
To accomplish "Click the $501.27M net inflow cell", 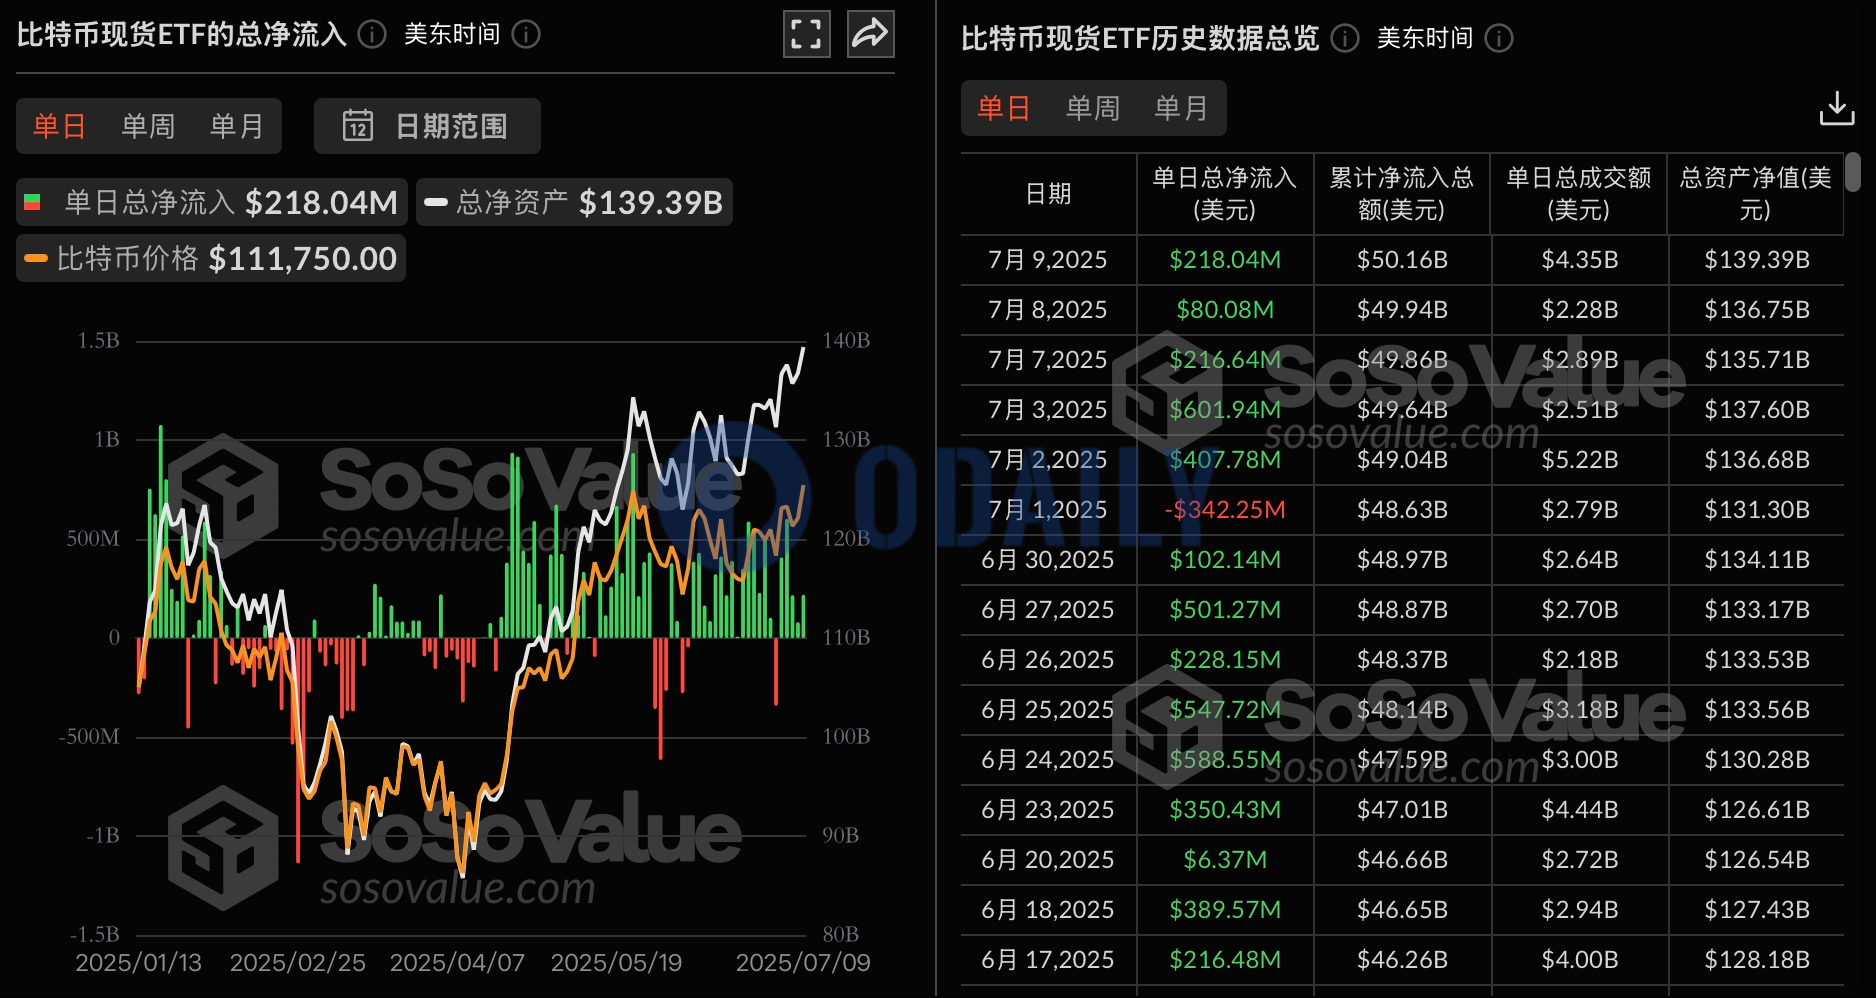I will tap(1225, 610).
